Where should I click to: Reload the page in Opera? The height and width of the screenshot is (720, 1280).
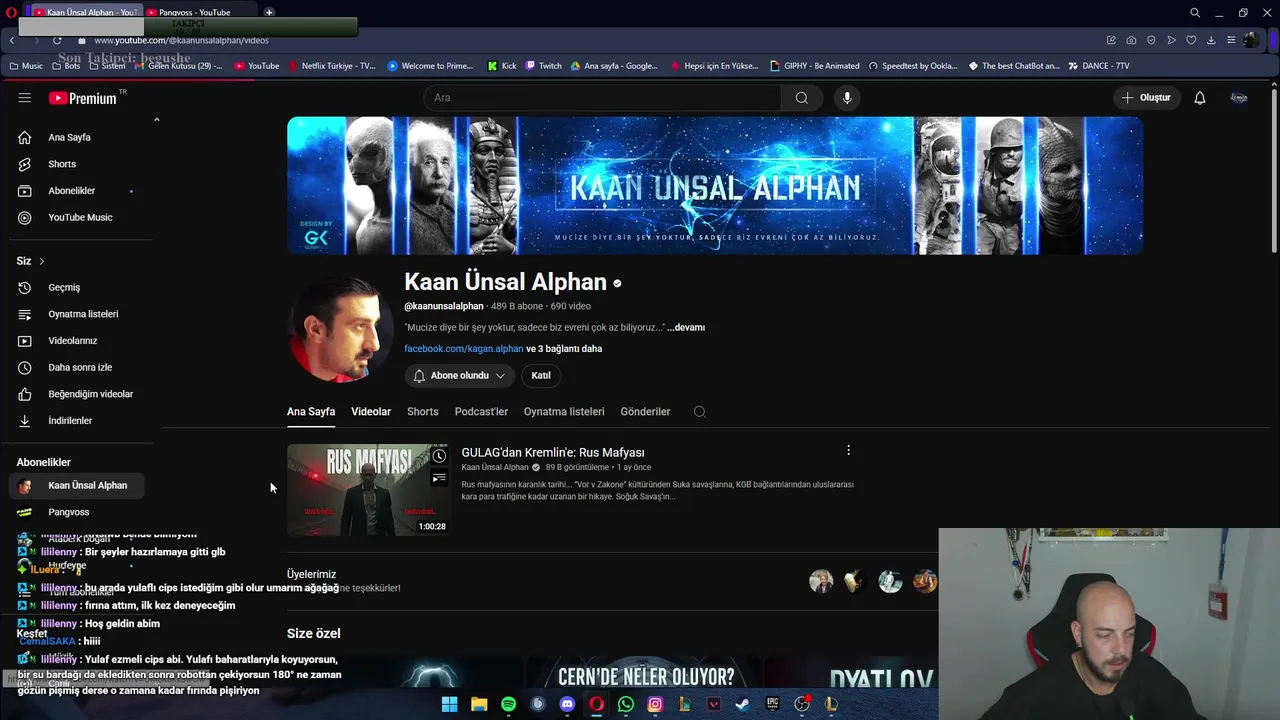coord(57,40)
